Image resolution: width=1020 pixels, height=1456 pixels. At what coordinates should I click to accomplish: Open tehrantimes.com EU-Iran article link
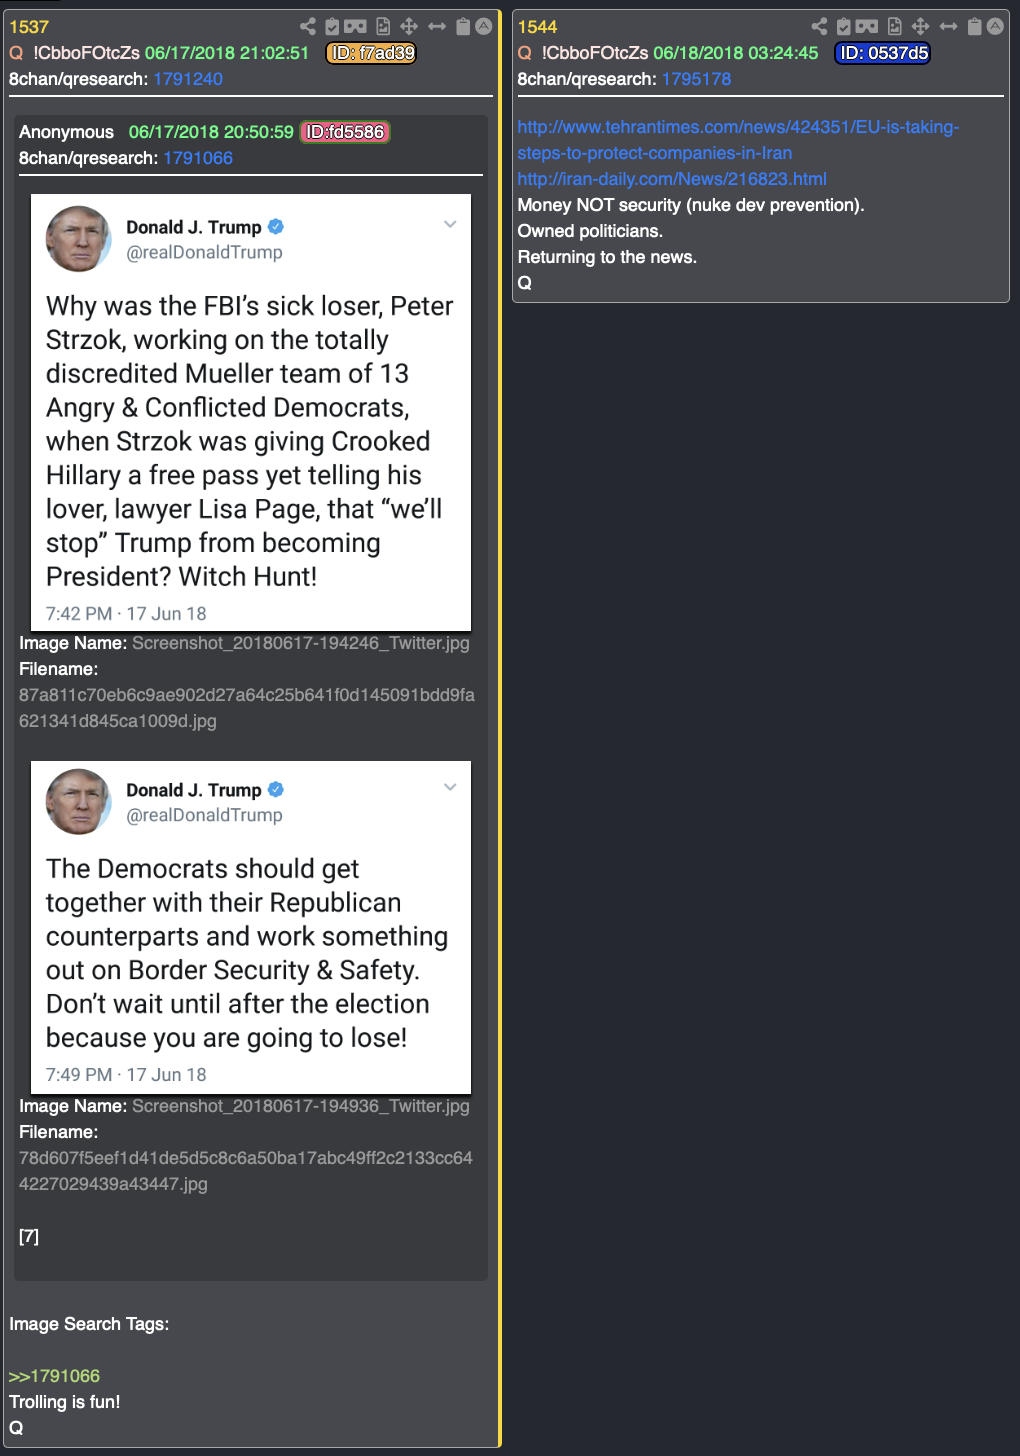pos(738,140)
